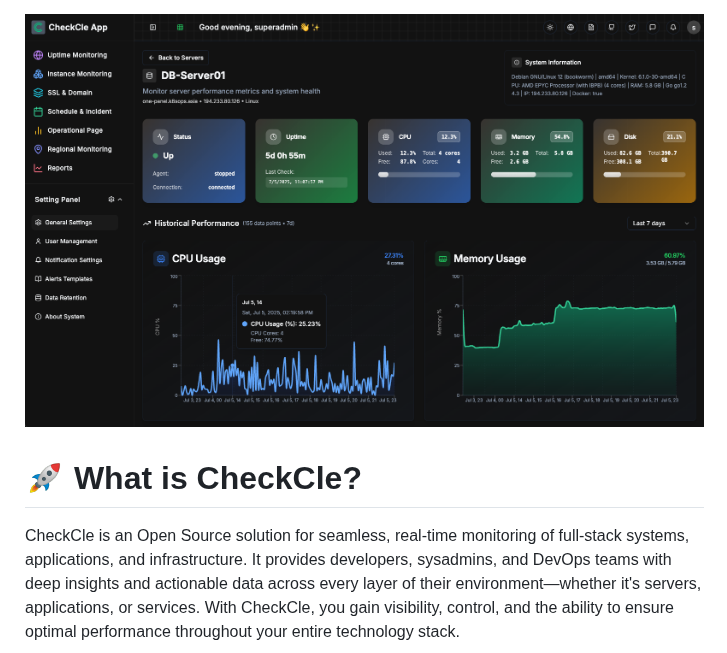The width and height of the screenshot is (727, 653).
Task: Switch theme with the sun icon
Action: pos(550,27)
